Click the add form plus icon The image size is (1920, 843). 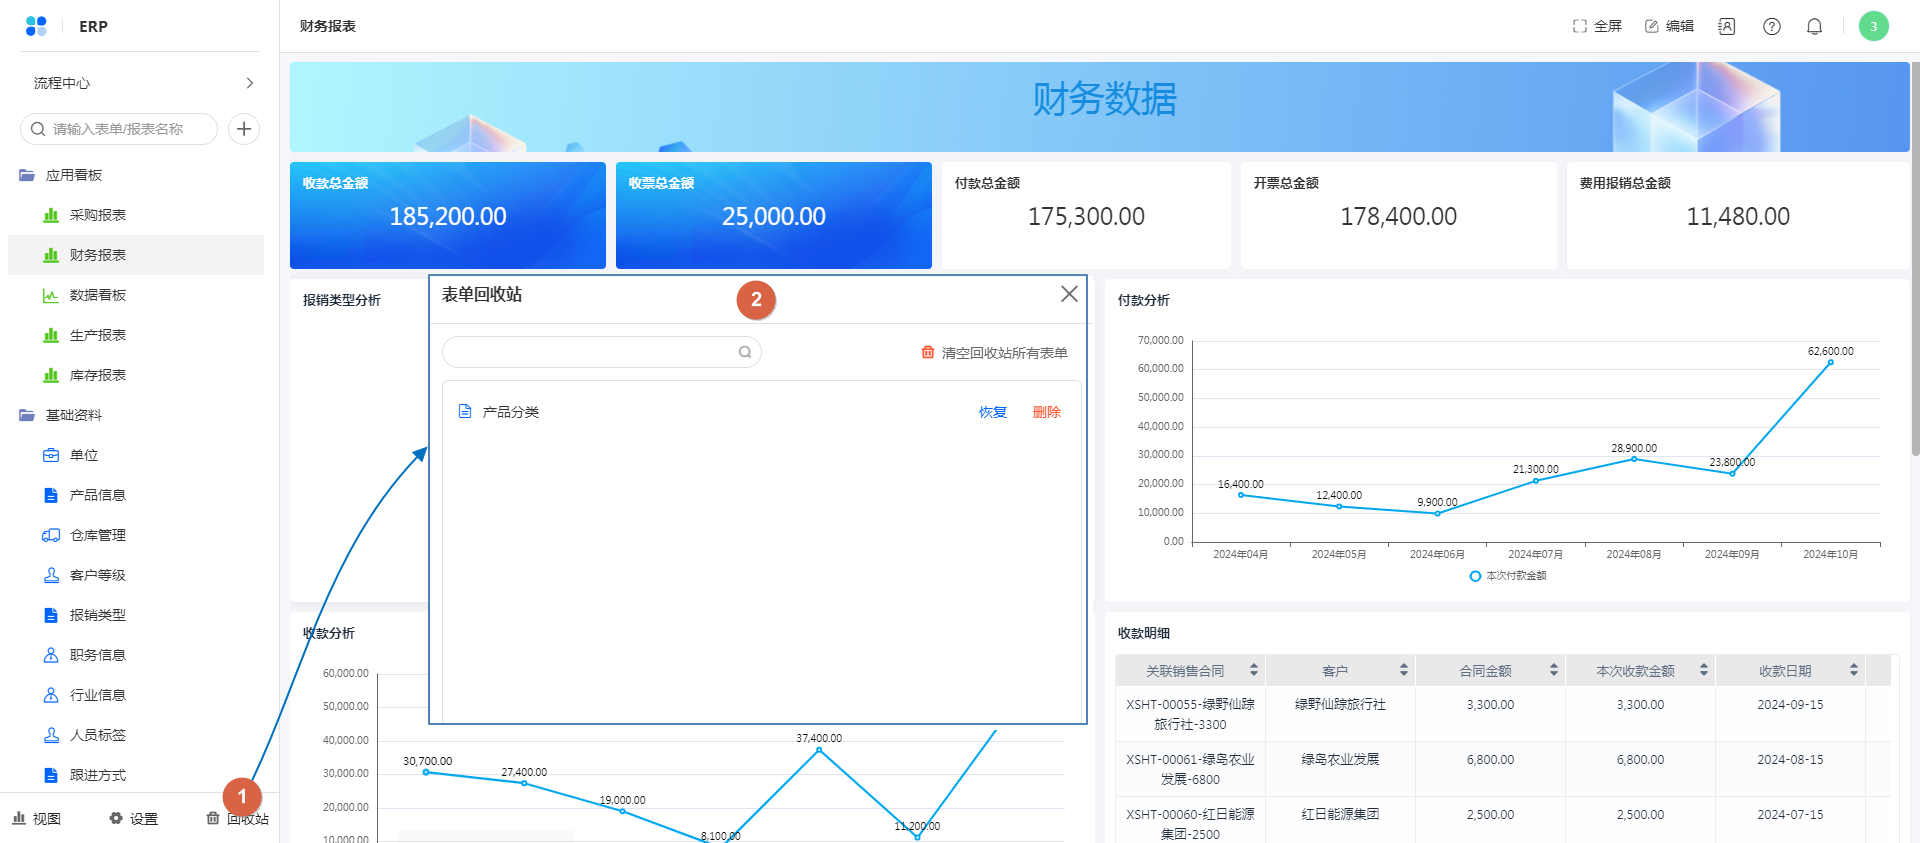pyautogui.click(x=244, y=129)
